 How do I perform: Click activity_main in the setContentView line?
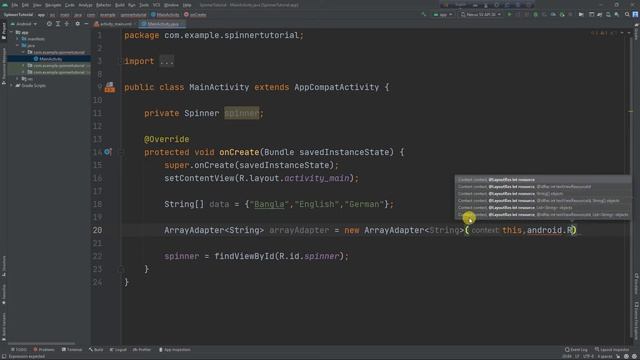317,178
